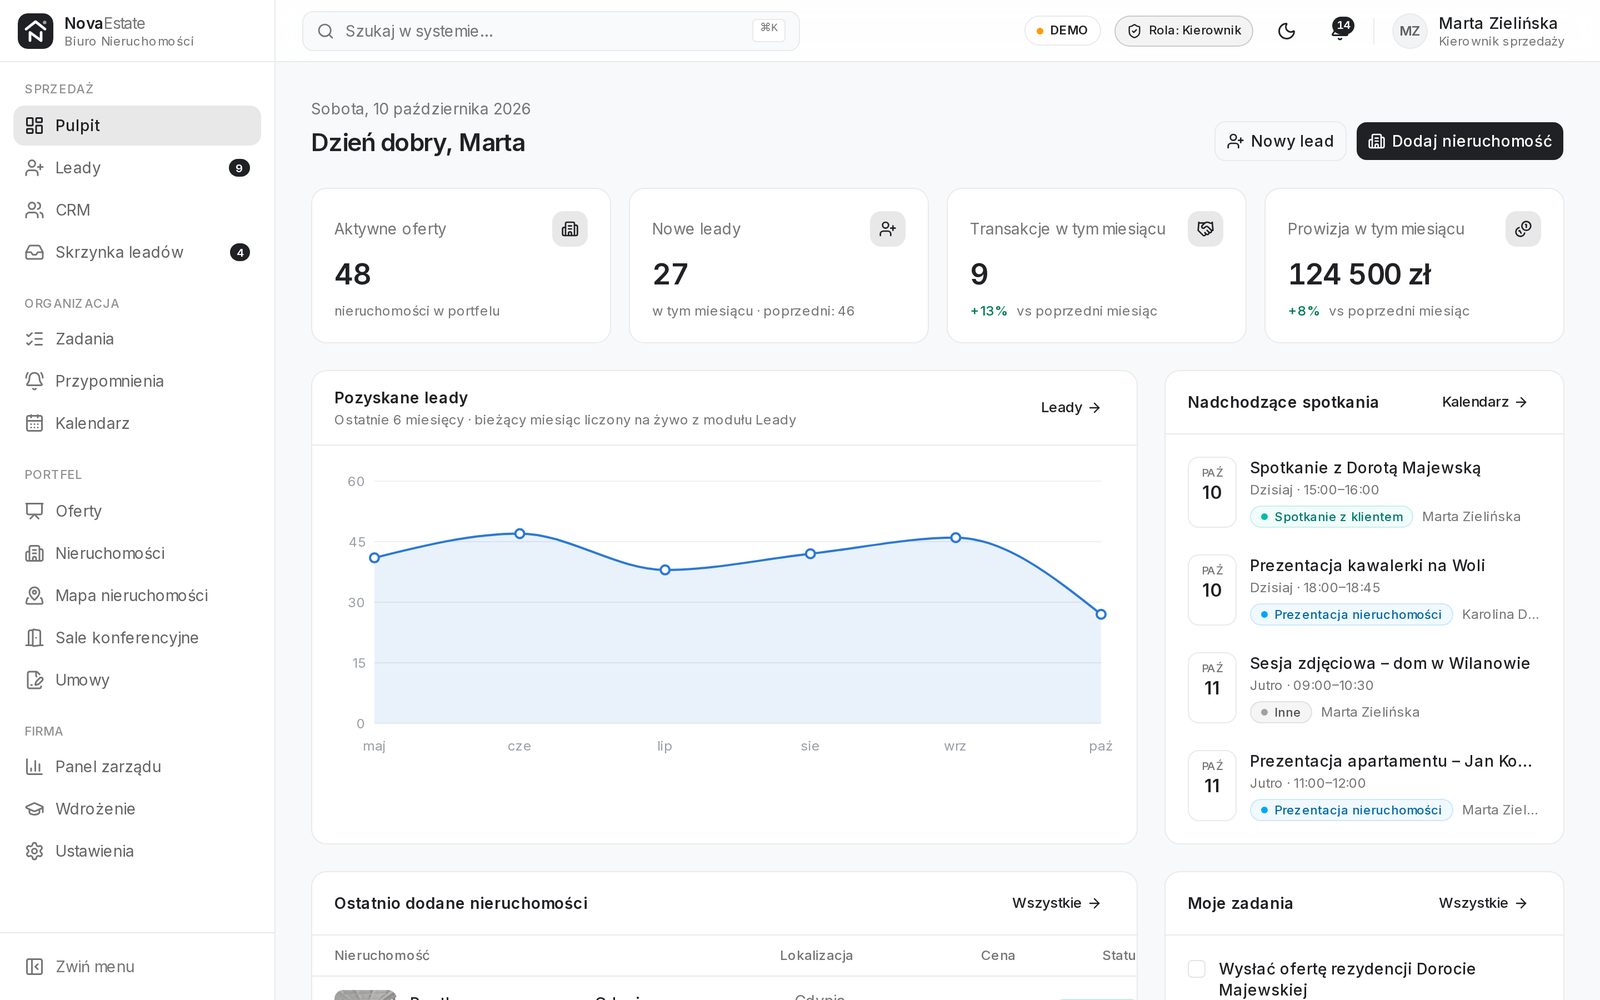Check the Wysłać ofertę rezydencji task checkbox
1600x1000 pixels.
(x=1196, y=969)
